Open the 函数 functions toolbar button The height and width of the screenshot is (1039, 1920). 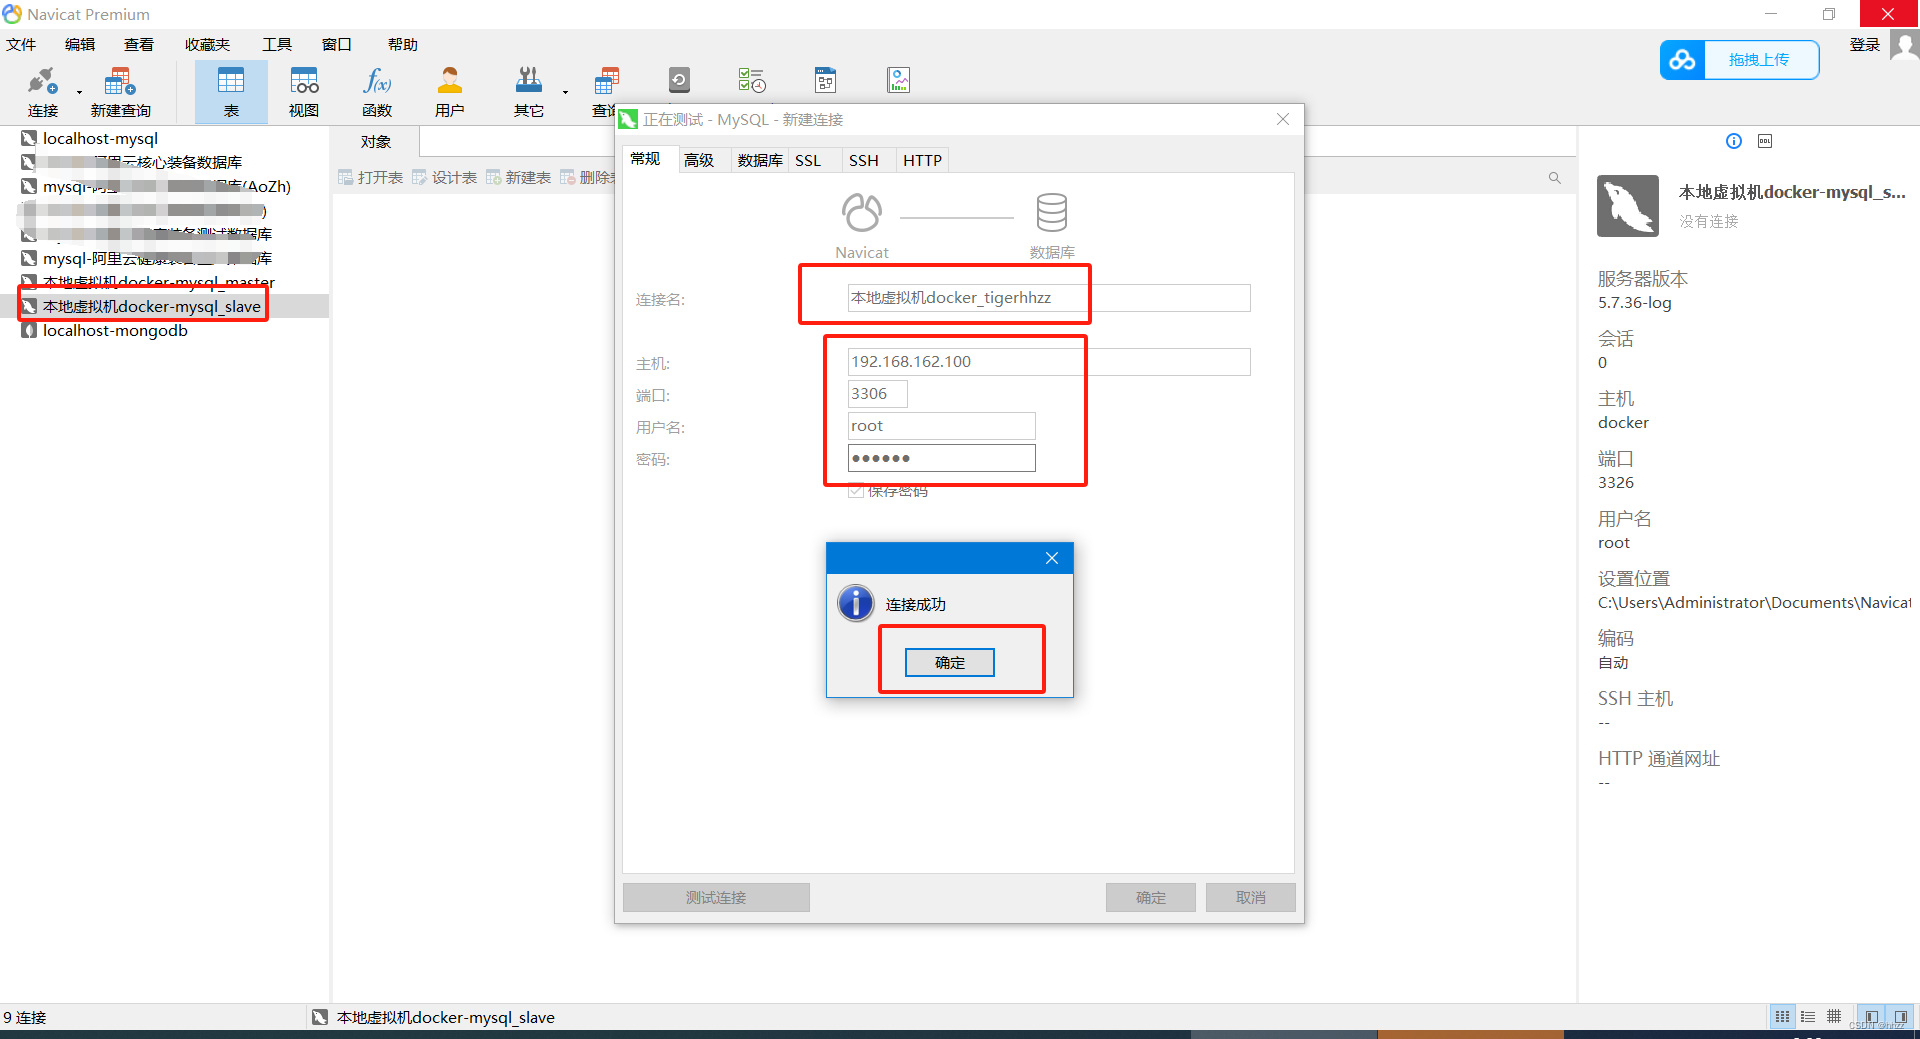coord(377,92)
